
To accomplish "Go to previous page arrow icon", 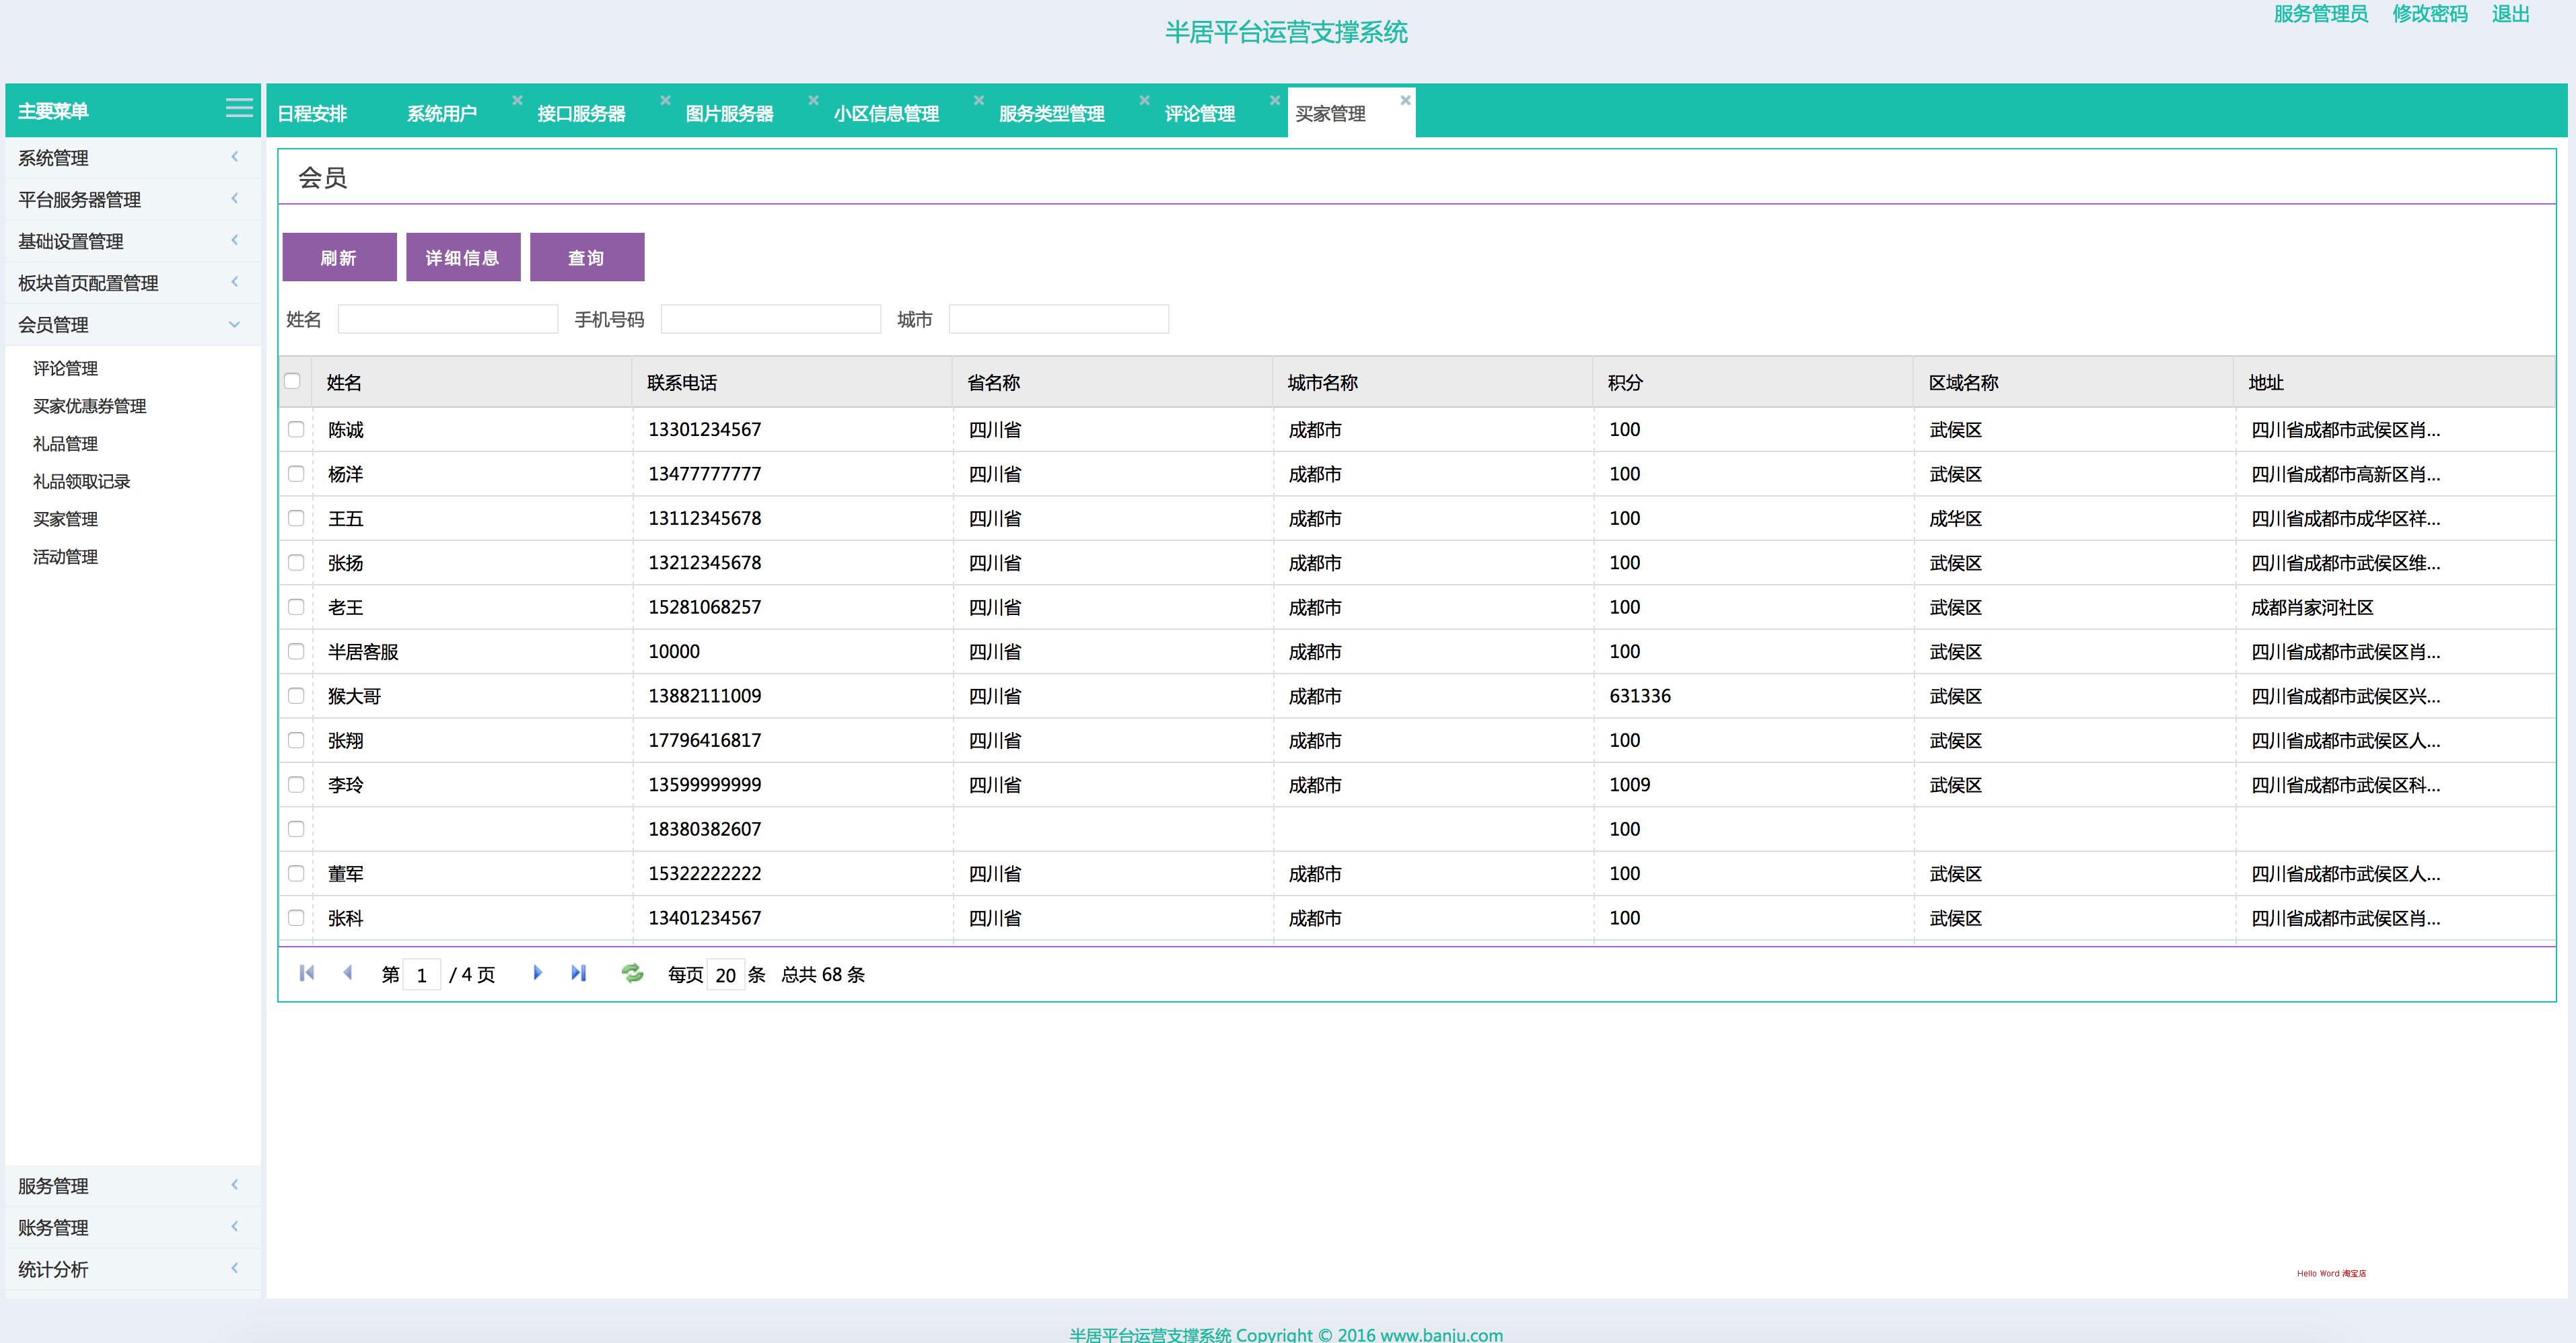I will (347, 973).
